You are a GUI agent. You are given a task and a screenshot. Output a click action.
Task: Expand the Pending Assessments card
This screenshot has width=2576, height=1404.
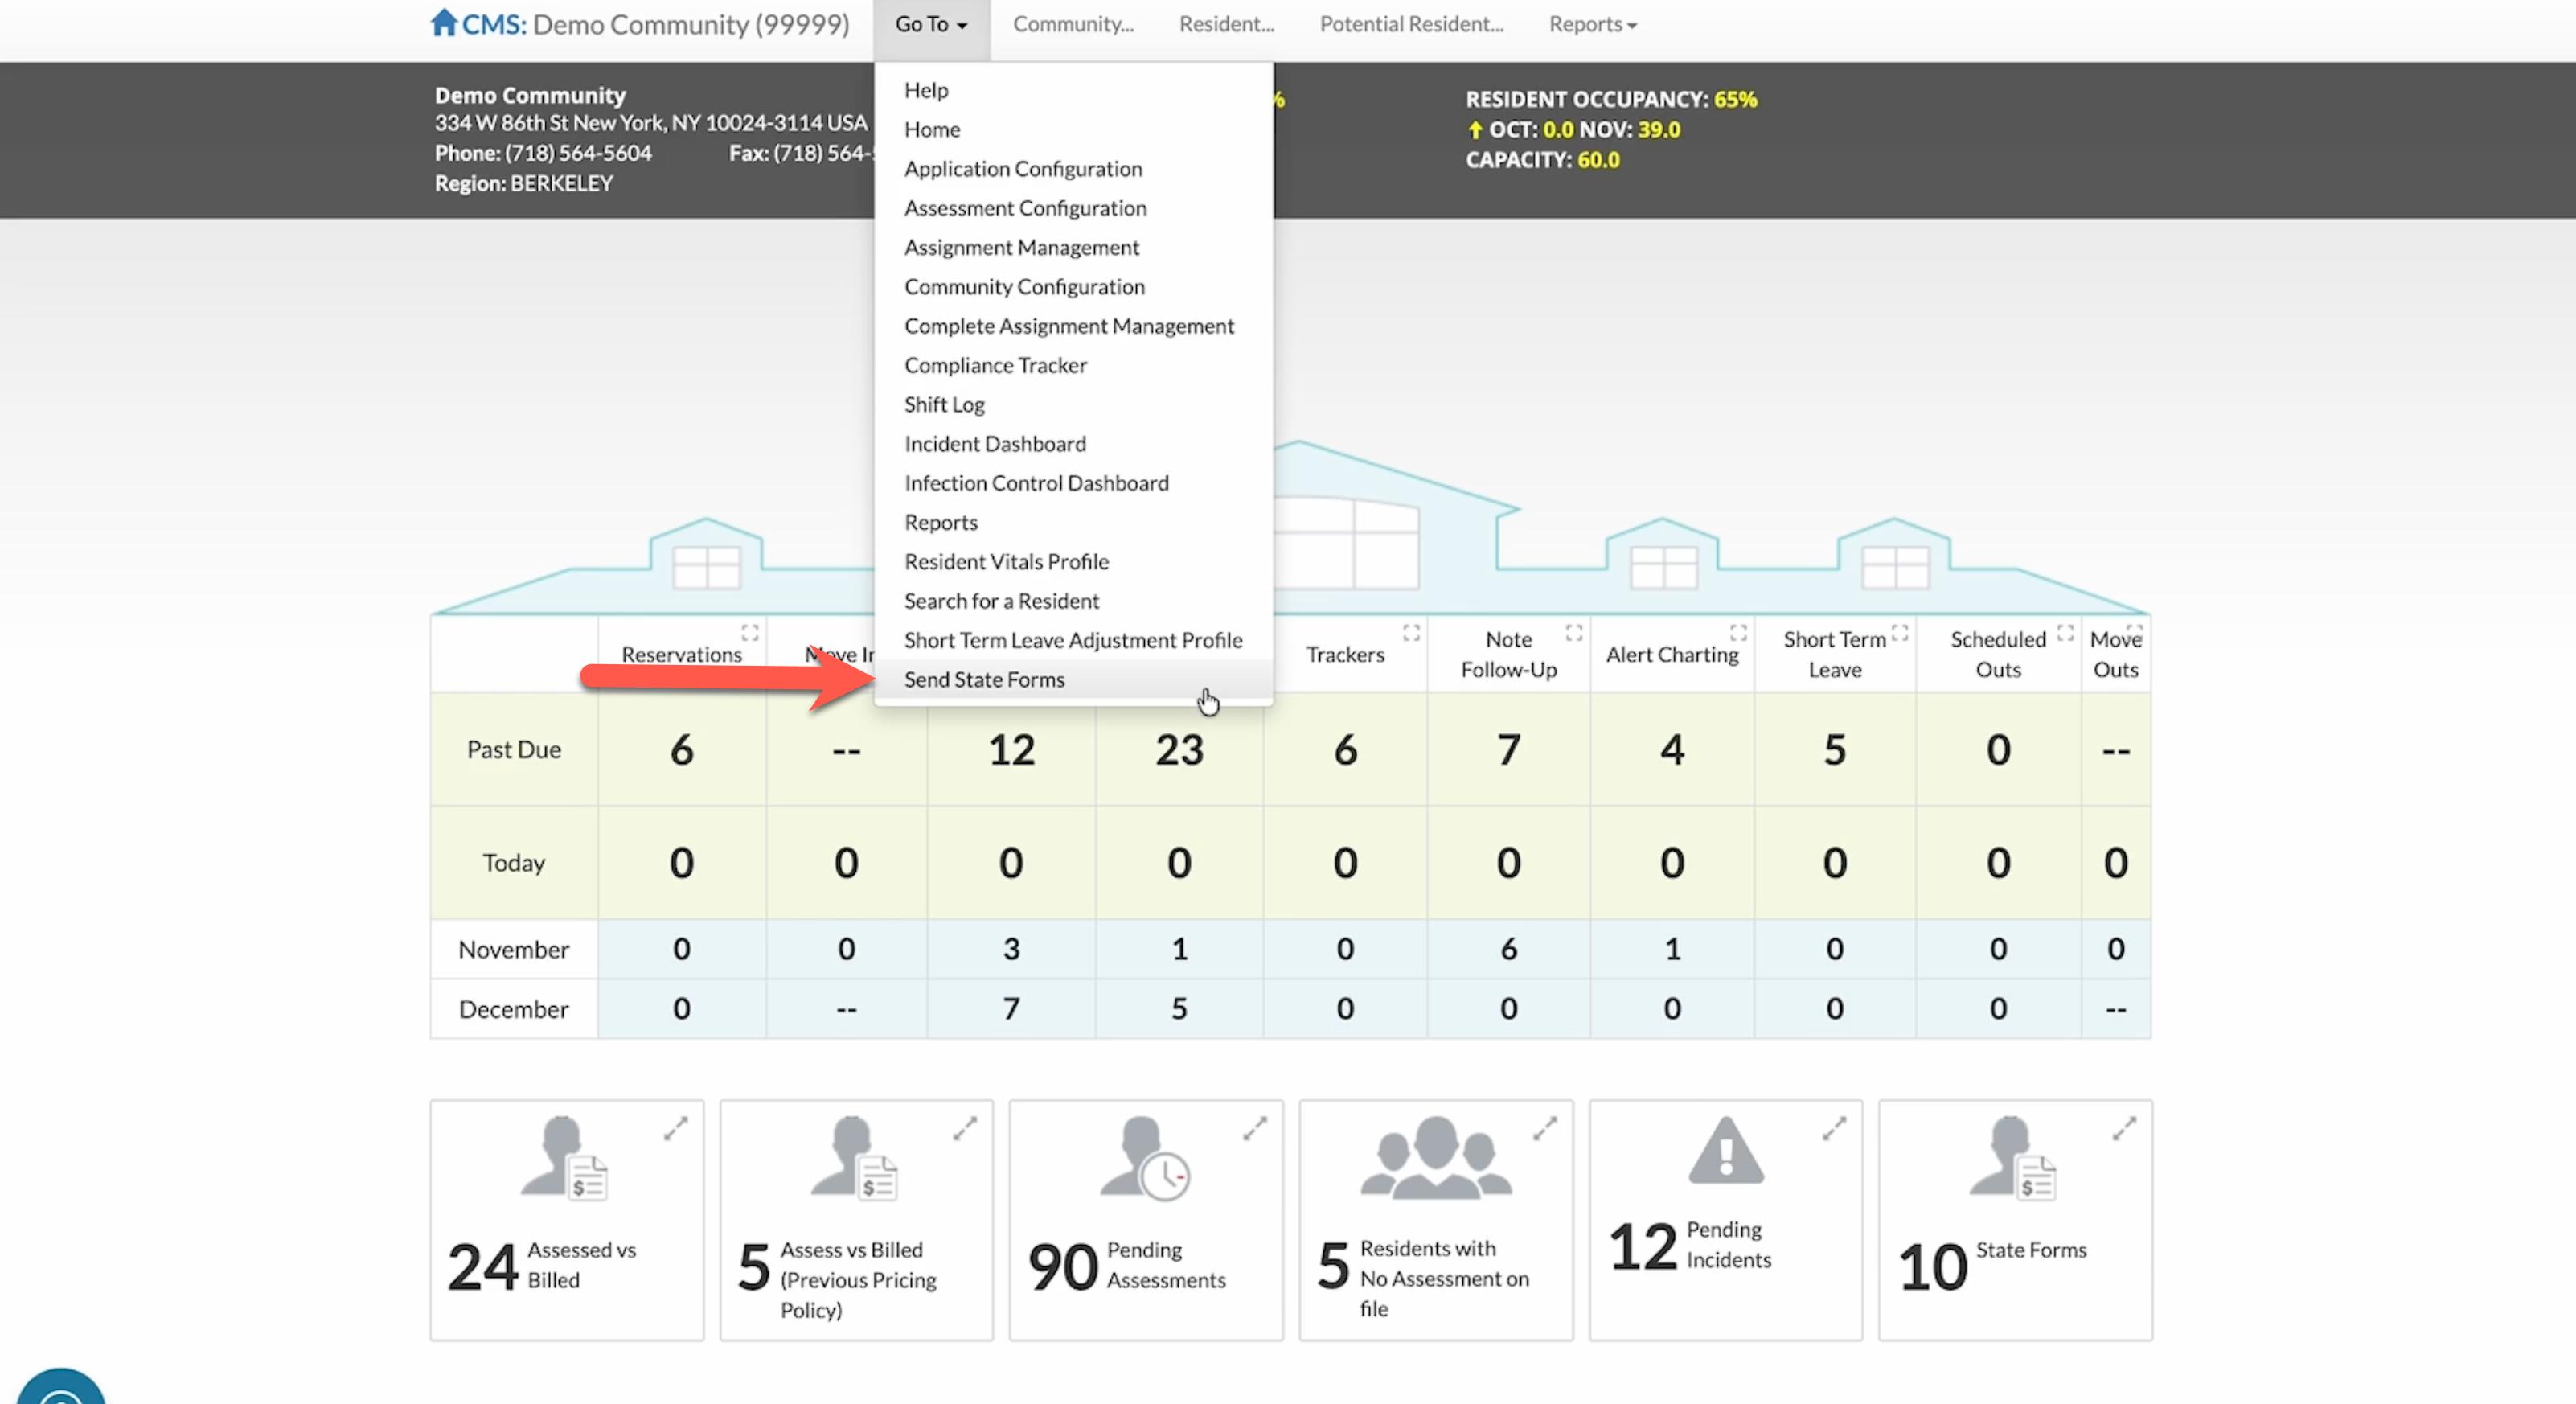tap(1255, 1128)
